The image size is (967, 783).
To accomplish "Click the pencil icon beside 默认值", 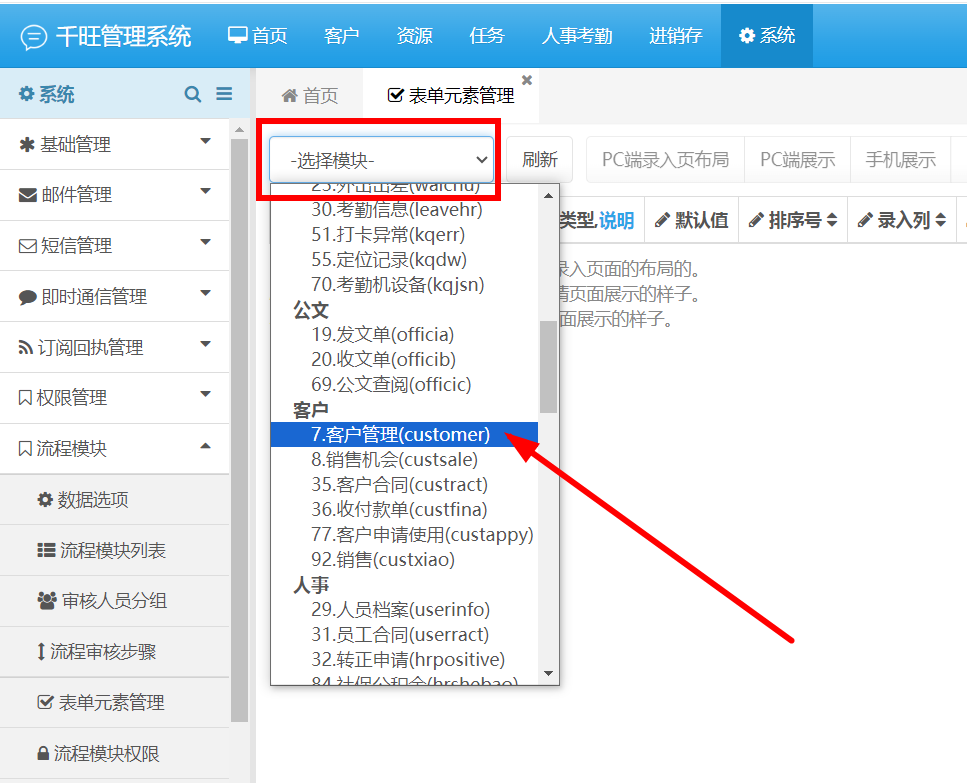I will [x=662, y=220].
